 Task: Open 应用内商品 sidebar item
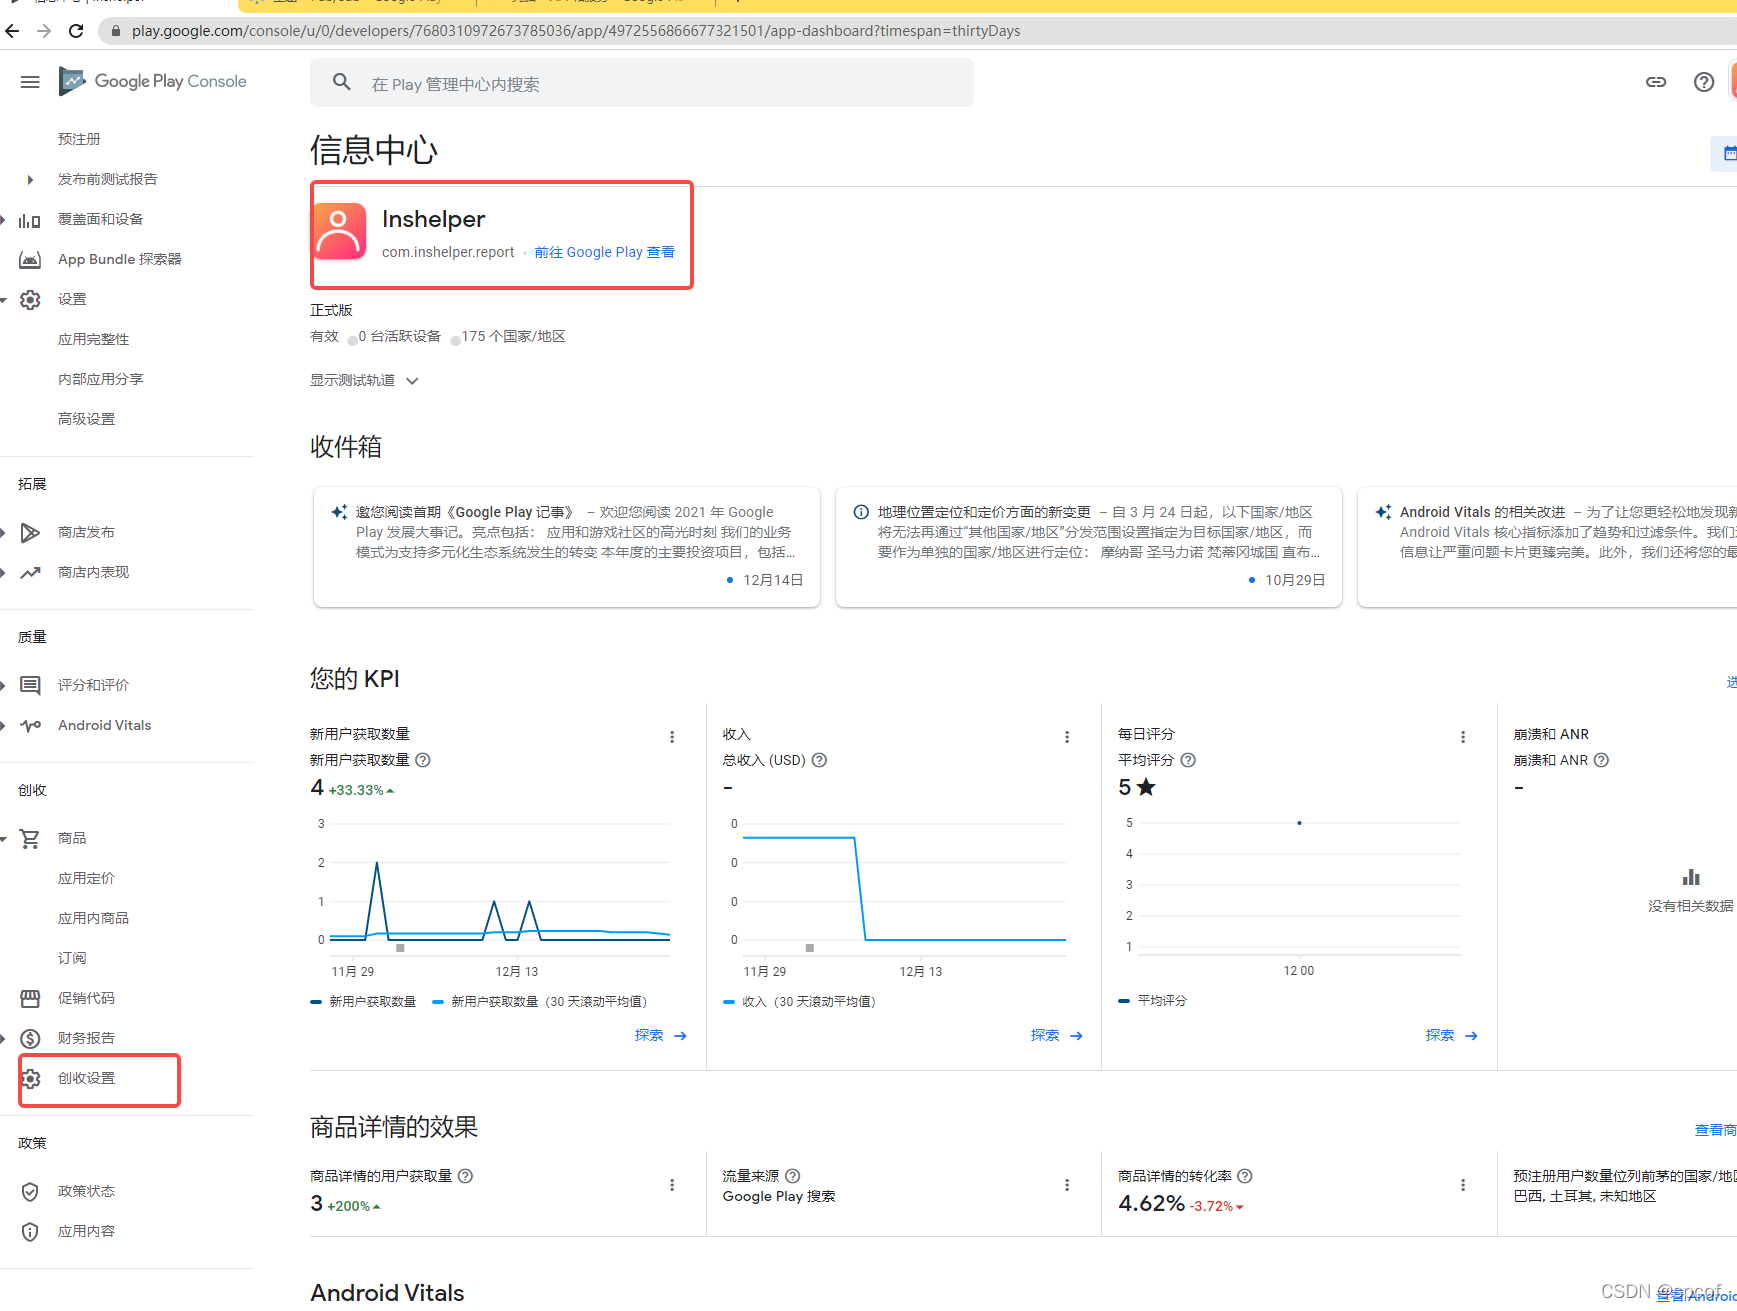coord(93,918)
